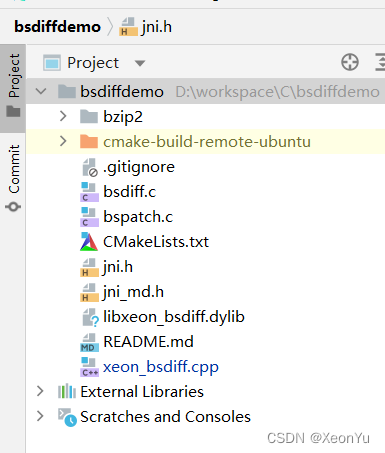Click the README.md markdown icon
The height and width of the screenshot is (453, 385).
[89, 342]
